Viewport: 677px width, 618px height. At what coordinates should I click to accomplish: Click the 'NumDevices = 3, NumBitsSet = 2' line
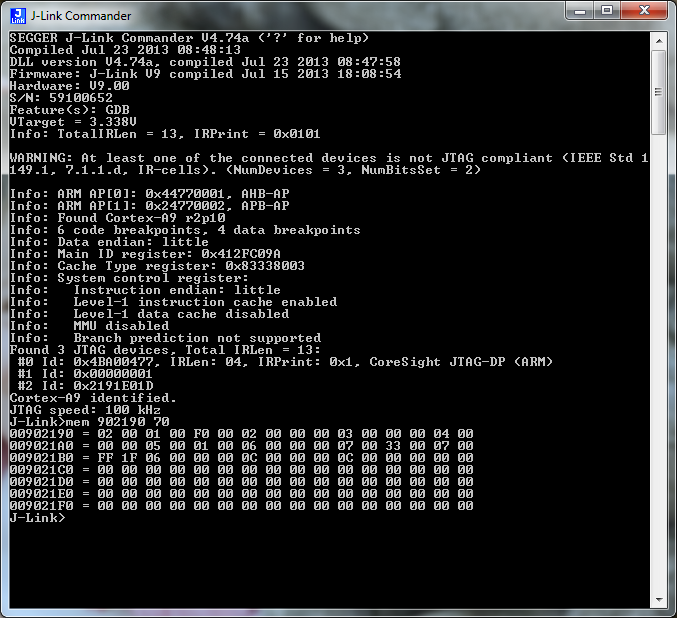(x=245, y=170)
